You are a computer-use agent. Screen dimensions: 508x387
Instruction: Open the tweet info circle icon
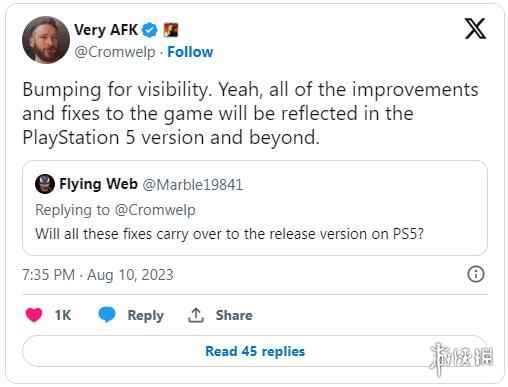pyautogui.click(x=476, y=275)
